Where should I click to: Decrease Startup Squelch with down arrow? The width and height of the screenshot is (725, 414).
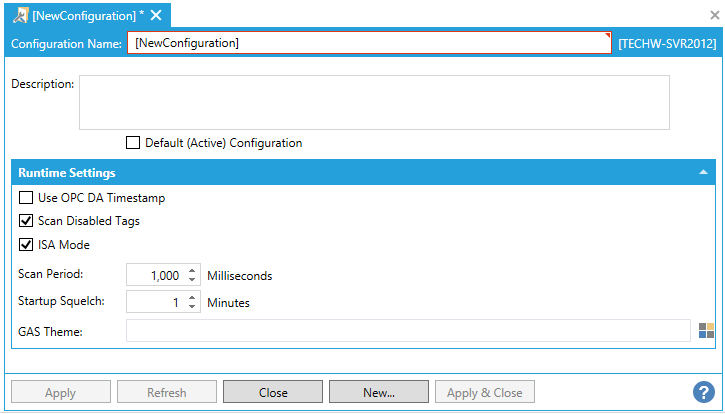[x=193, y=307]
